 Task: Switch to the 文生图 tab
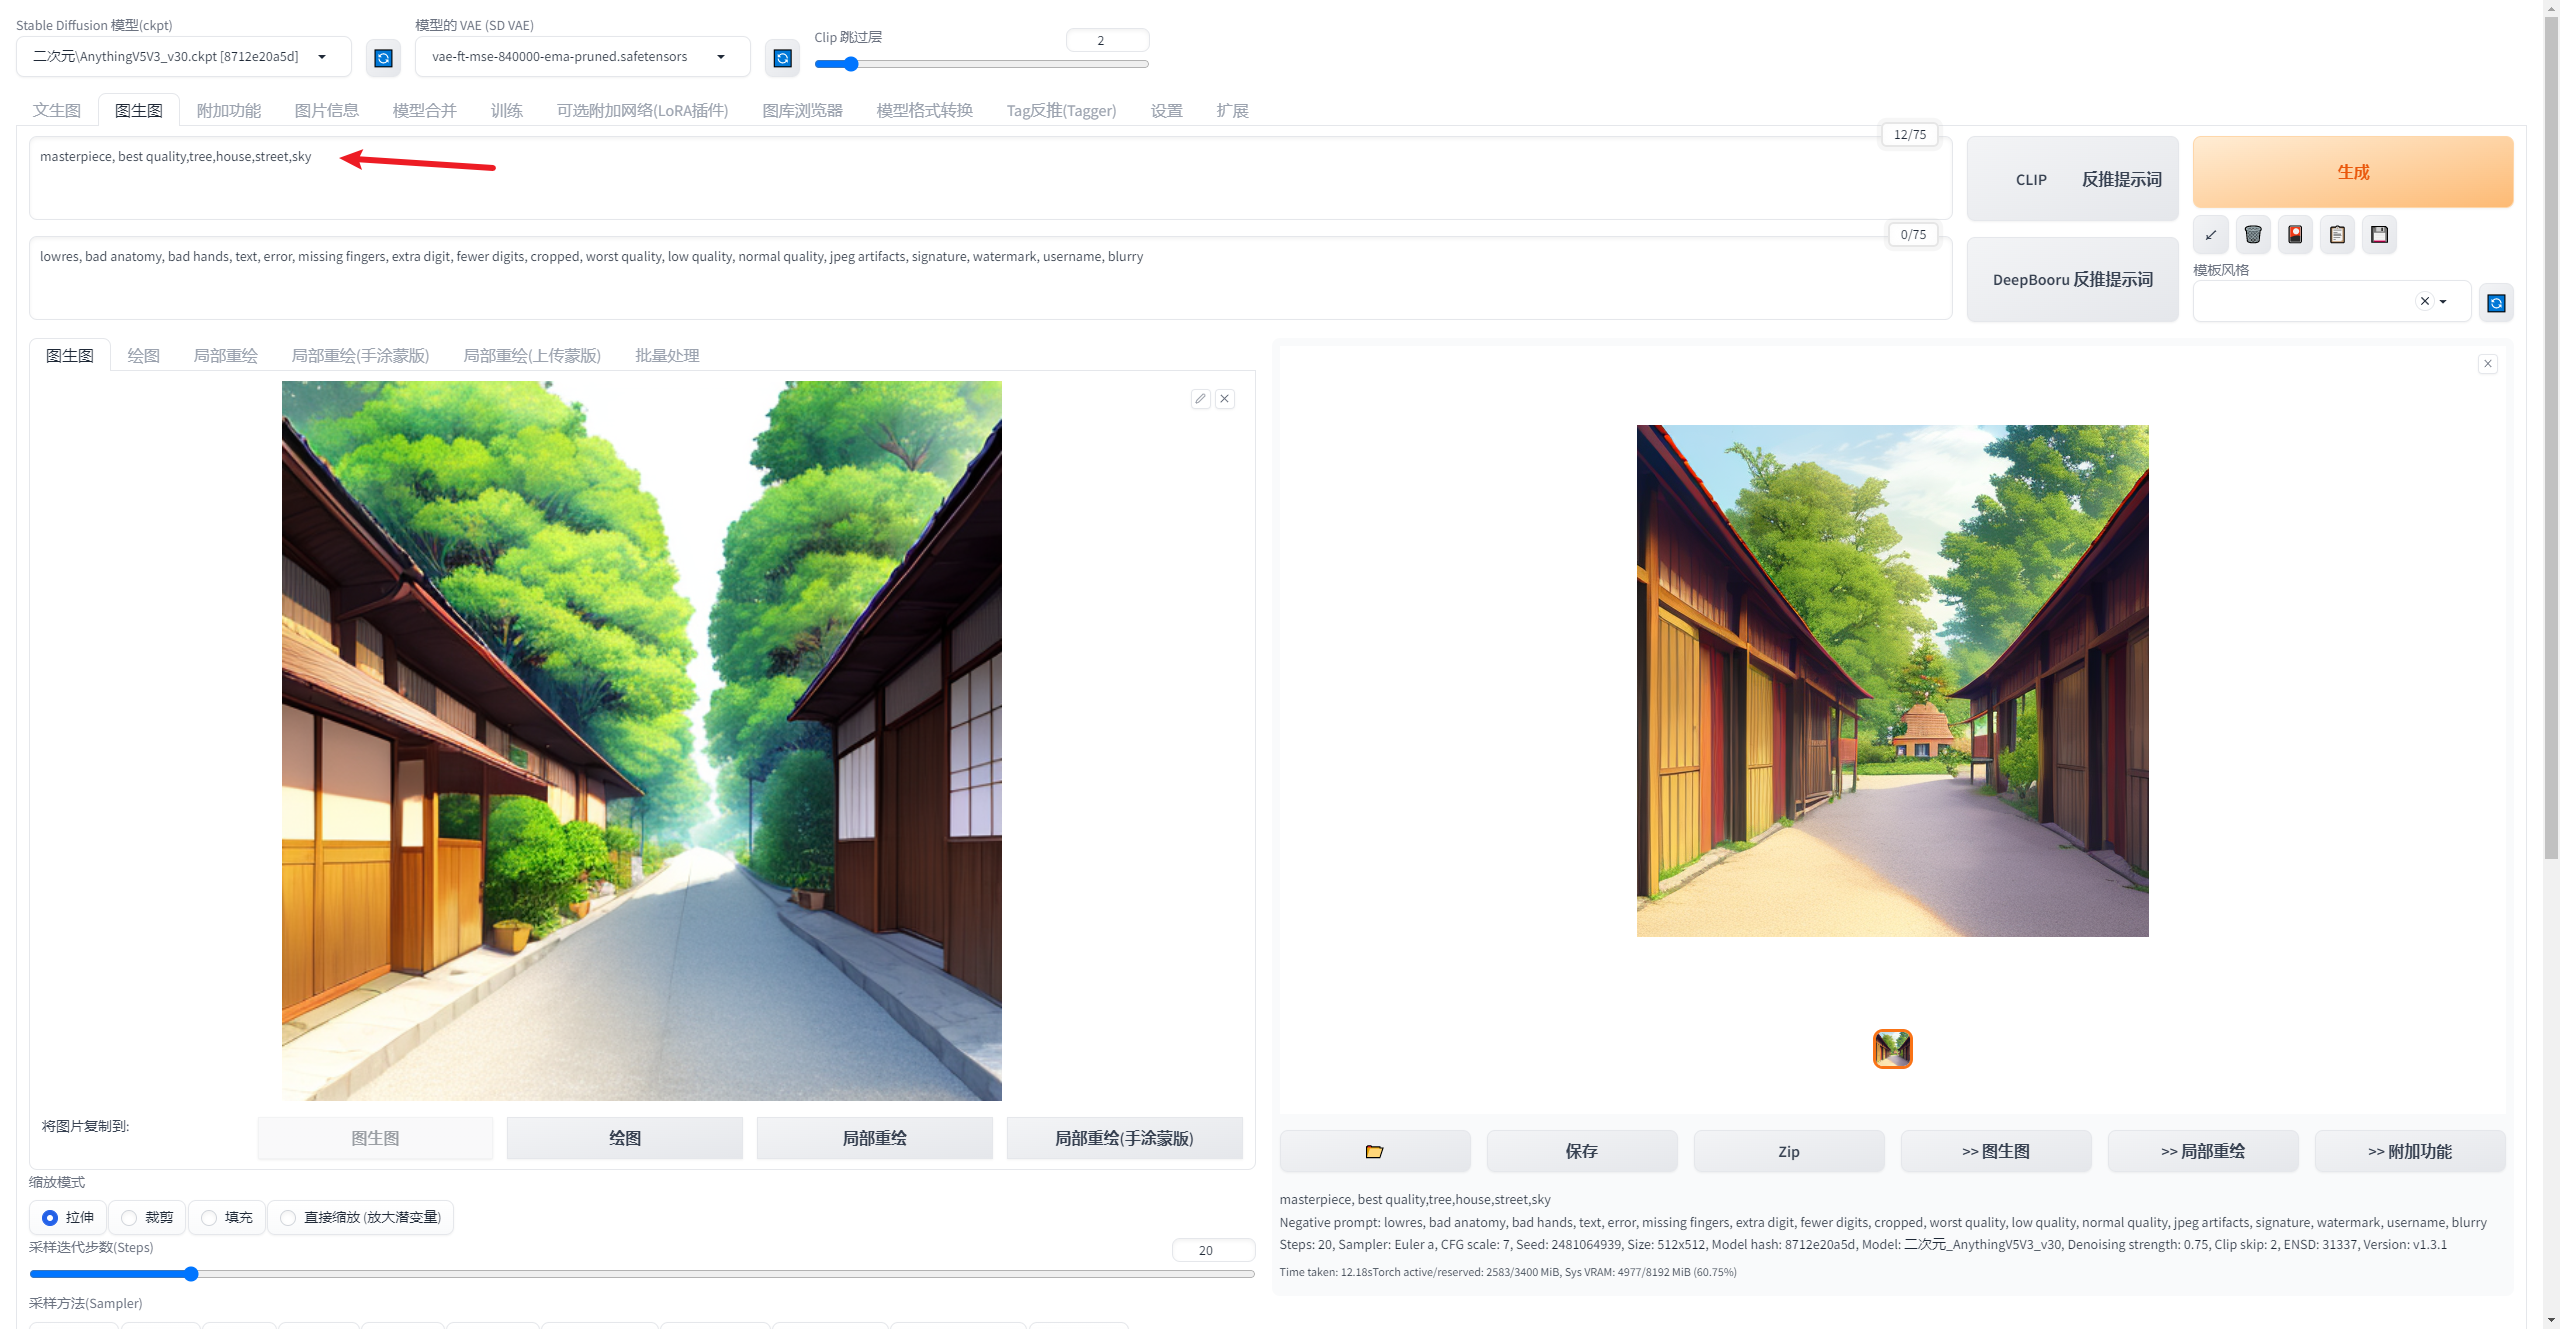tap(56, 110)
